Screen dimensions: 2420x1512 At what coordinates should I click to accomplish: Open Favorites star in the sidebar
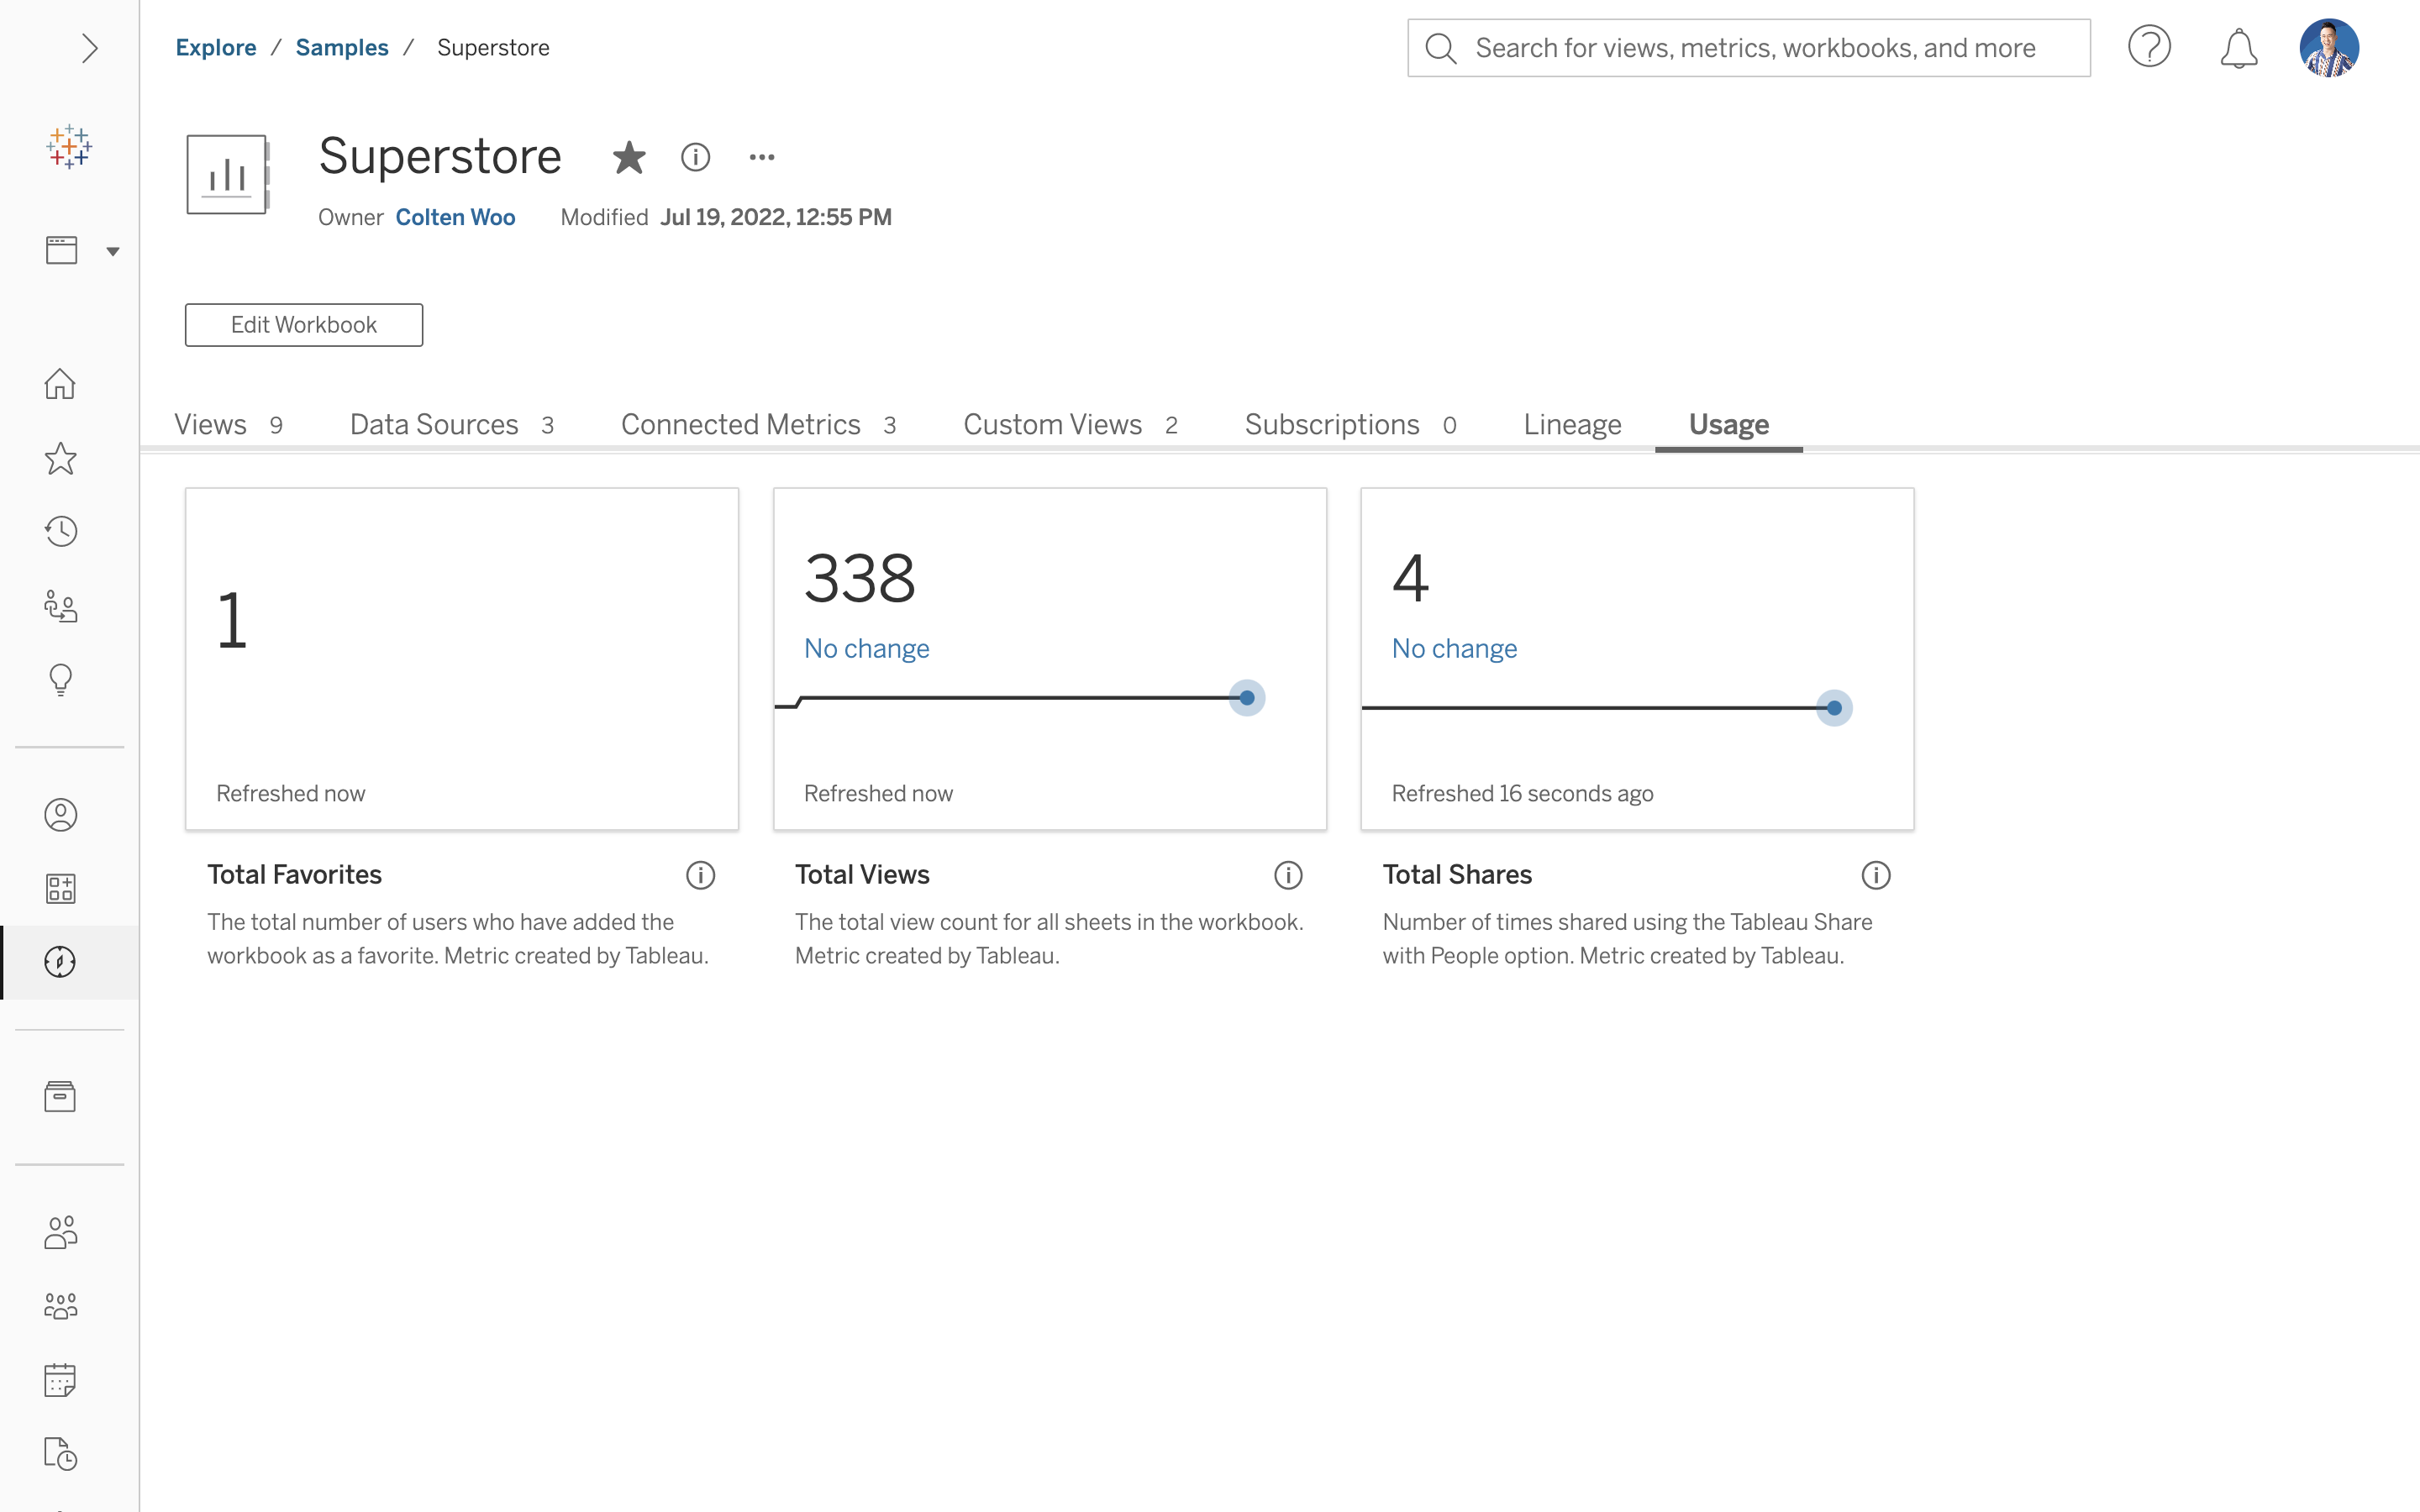pyautogui.click(x=60, y=458)
